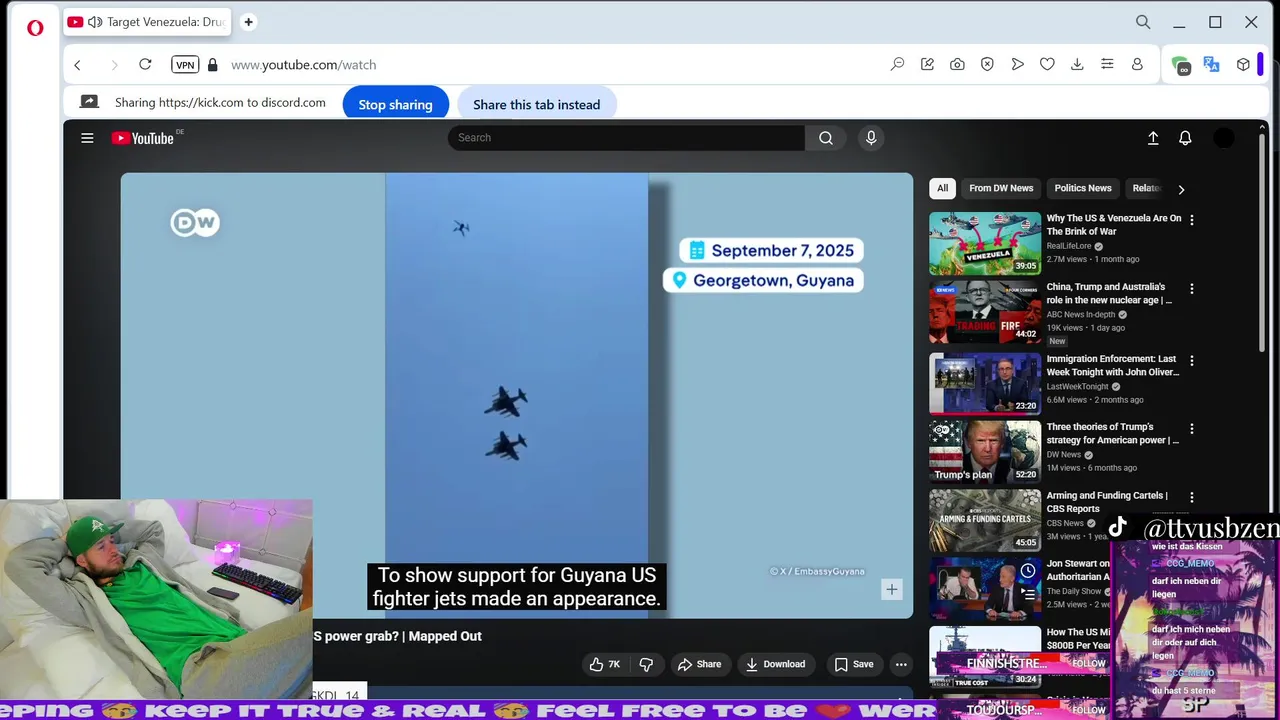
Task: Open Easy Setup sliders icon
Action: [x=1107, y=64]
